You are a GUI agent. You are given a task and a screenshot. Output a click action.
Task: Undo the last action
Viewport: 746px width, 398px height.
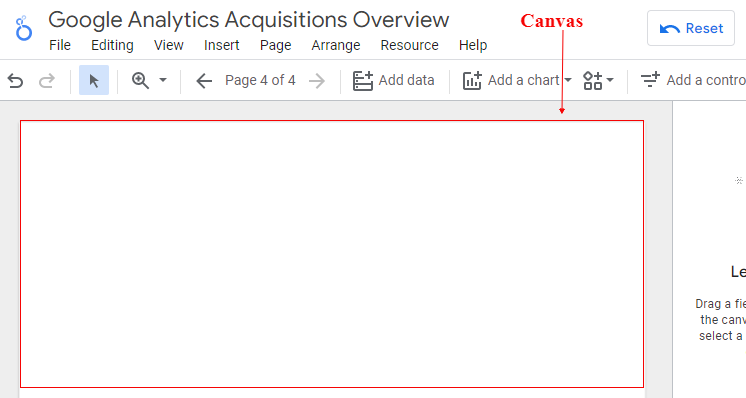tap(15, 80)
